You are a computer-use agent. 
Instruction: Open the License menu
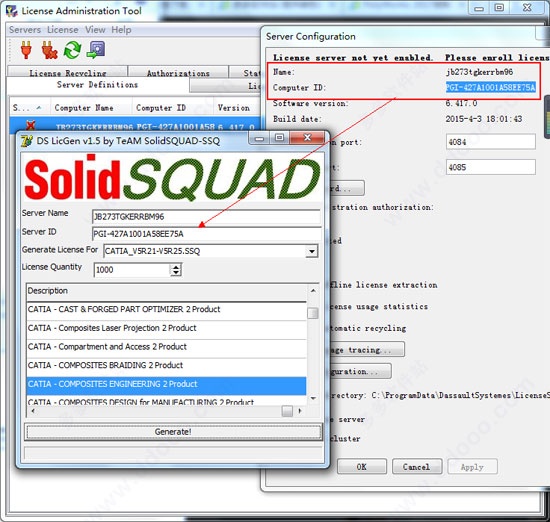click(x=63, y=30)
